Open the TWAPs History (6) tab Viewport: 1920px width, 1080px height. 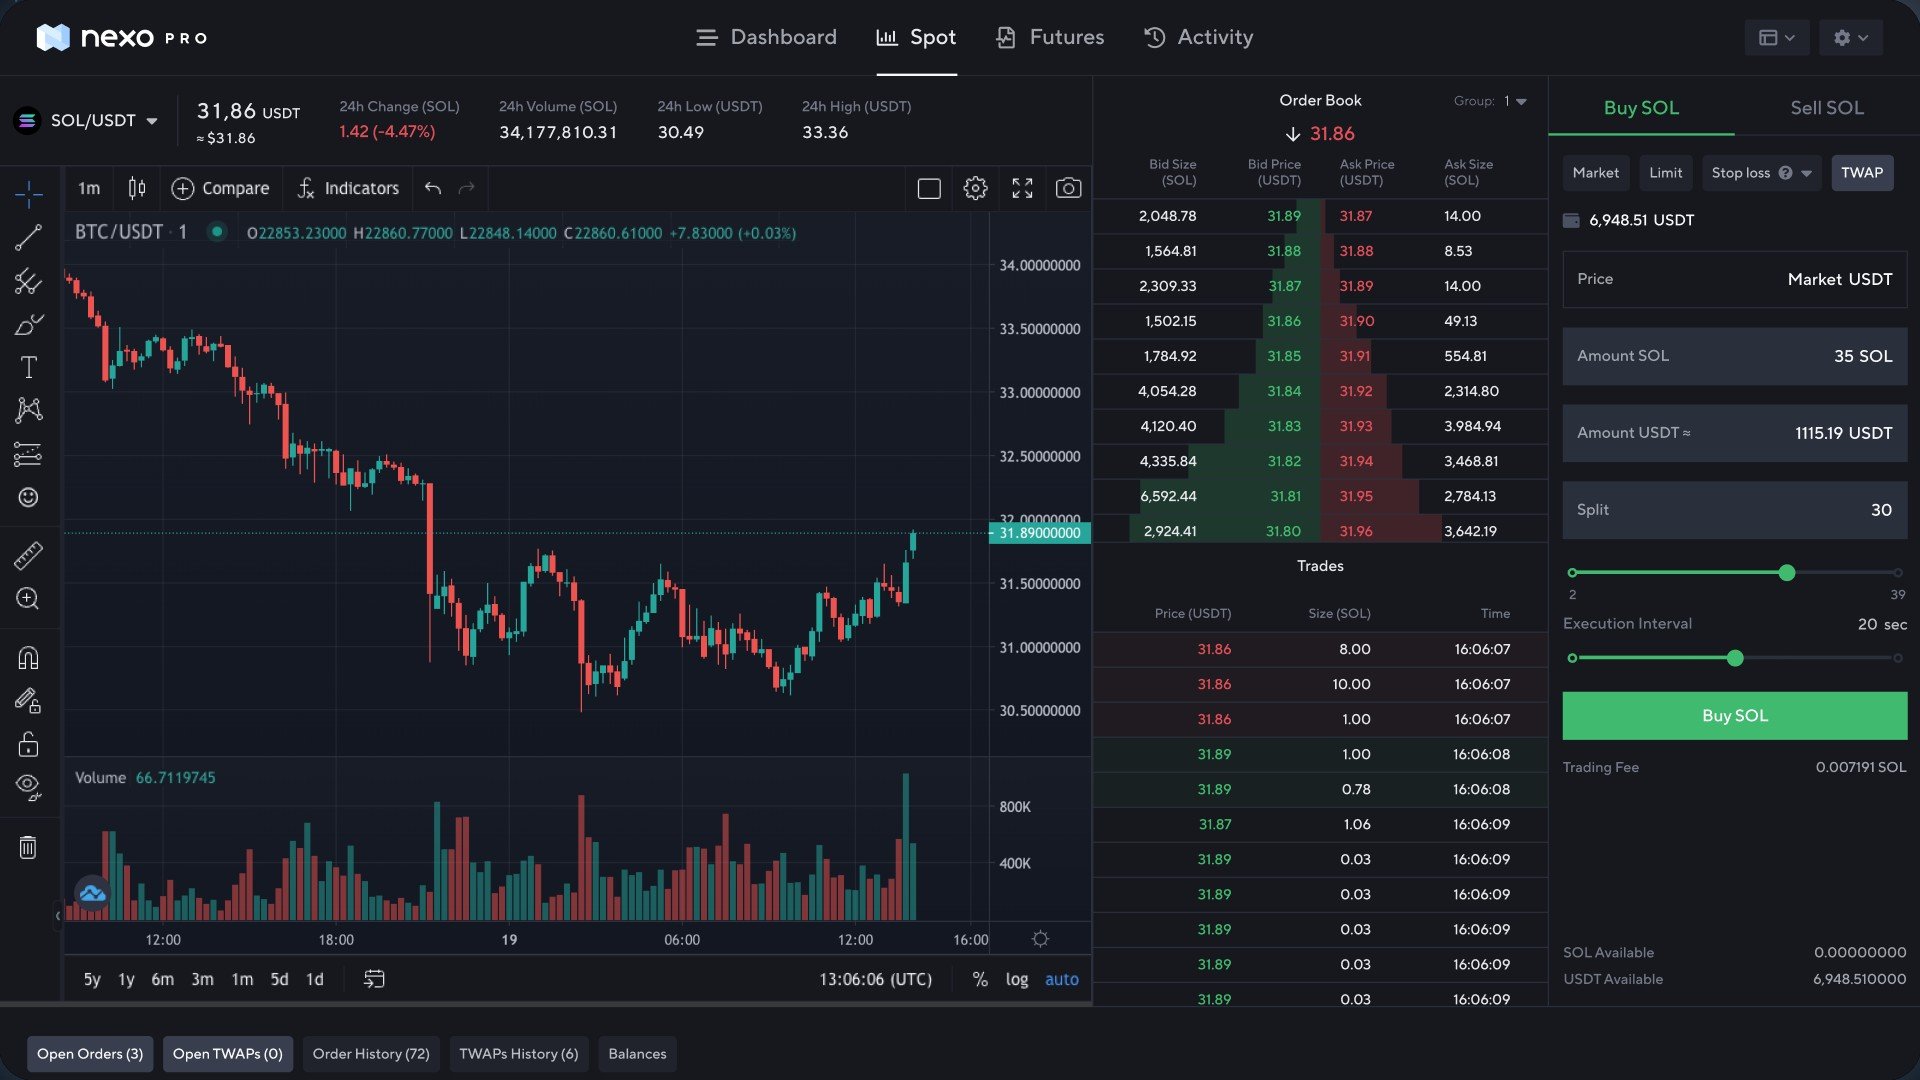518,1054
